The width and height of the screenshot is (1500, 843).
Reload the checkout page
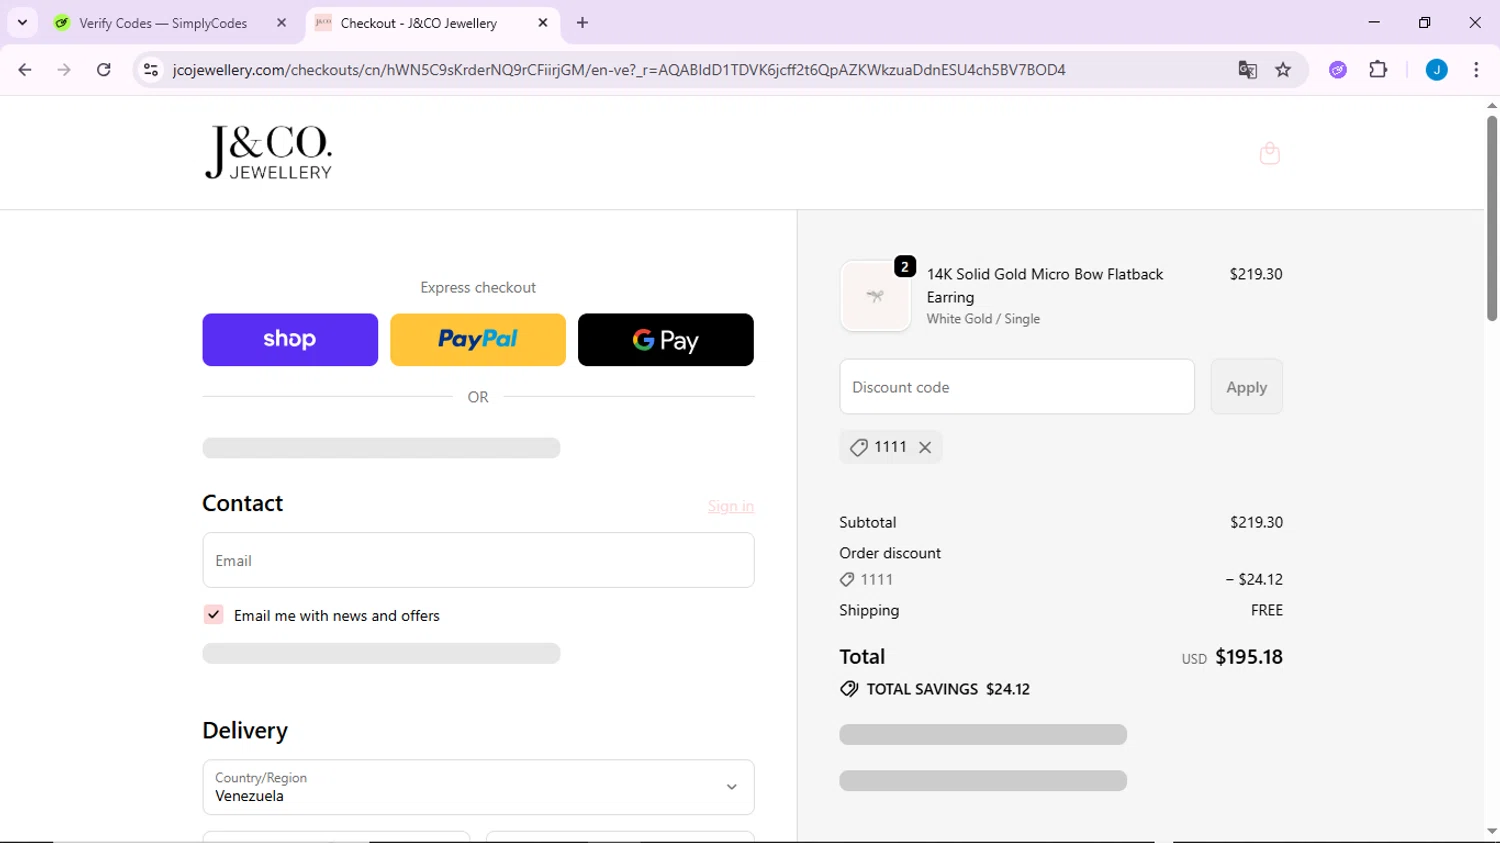click(104, 70)
